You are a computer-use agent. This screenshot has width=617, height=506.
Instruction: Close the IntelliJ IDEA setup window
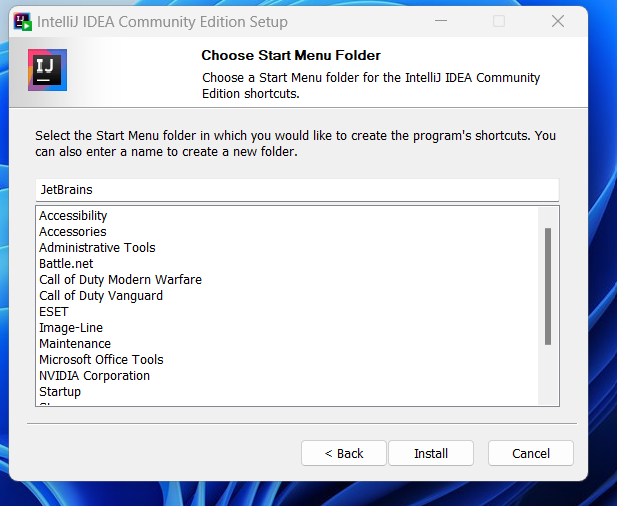pos(558,21)
